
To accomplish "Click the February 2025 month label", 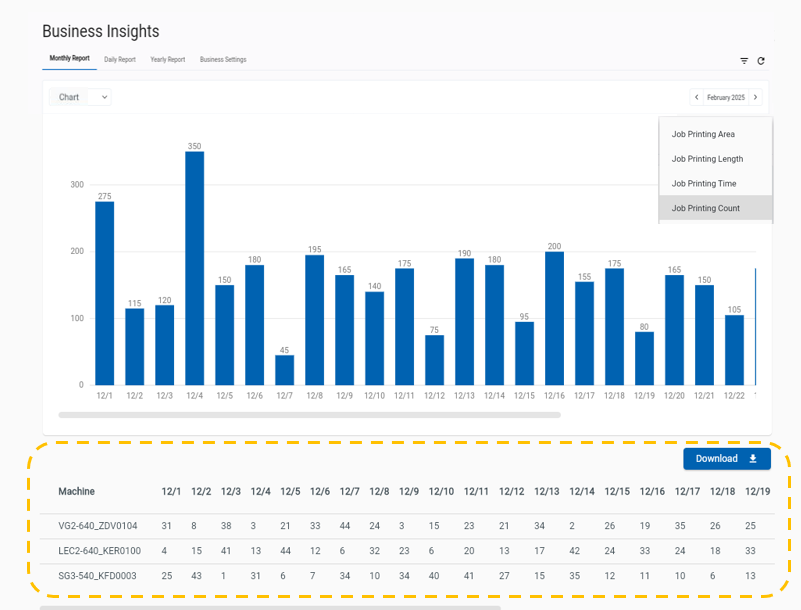I will pyautogui.click(x=726, y=98).
